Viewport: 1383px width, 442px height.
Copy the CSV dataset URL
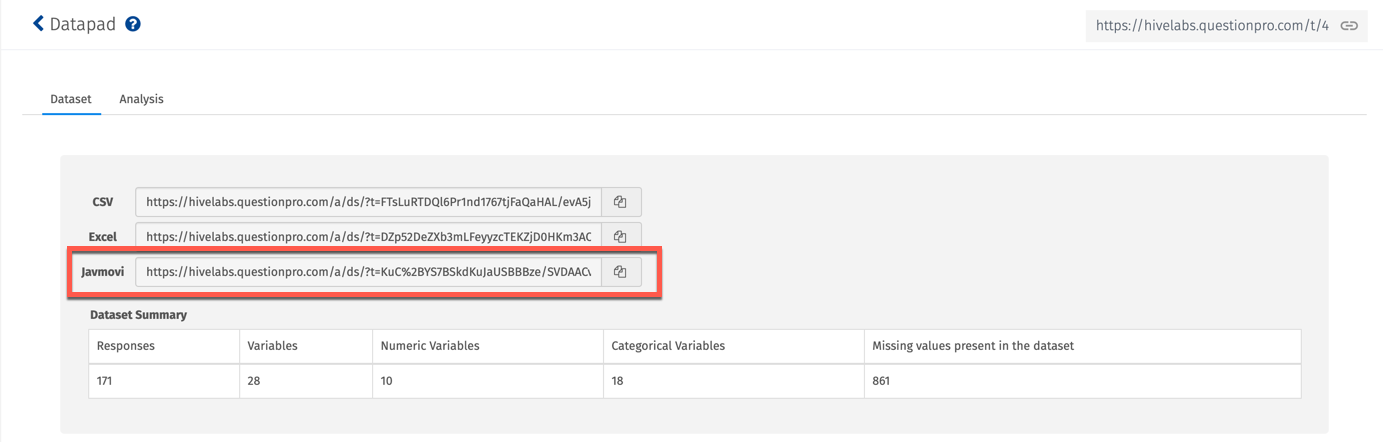click(620, 202)
